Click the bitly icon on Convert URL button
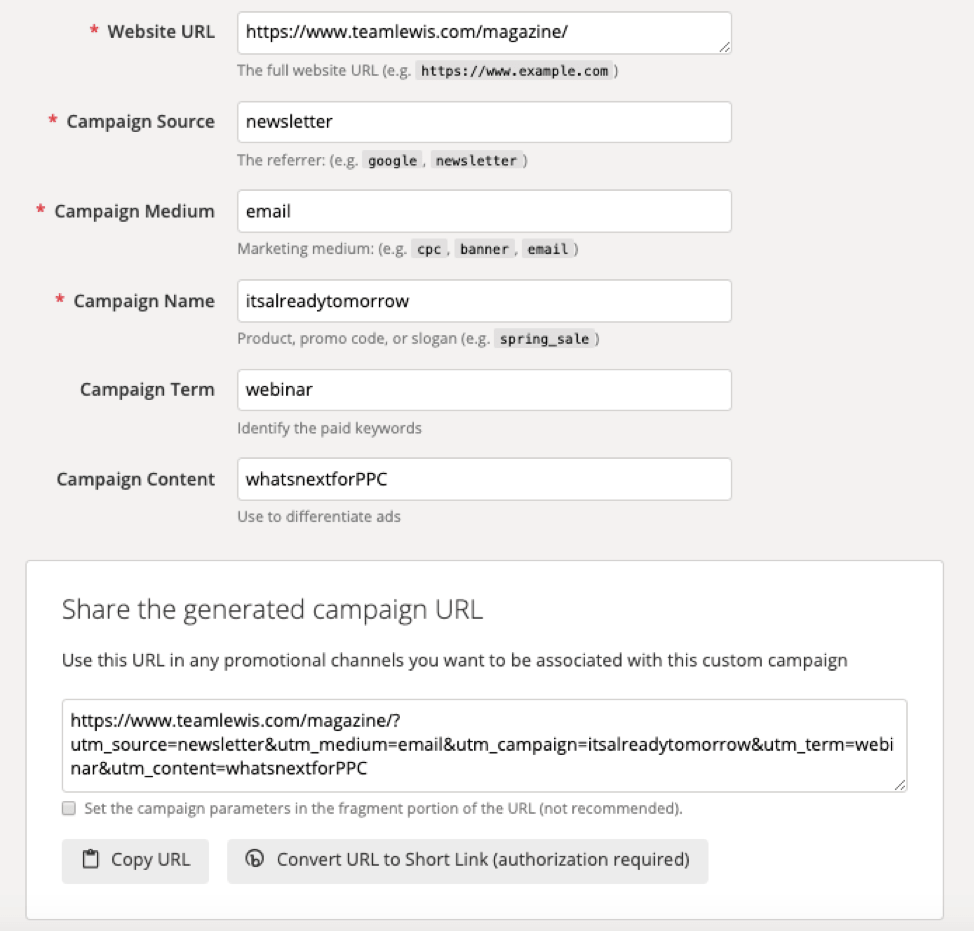This screenshot has height=931, width=974. click(x=255, y=860)
